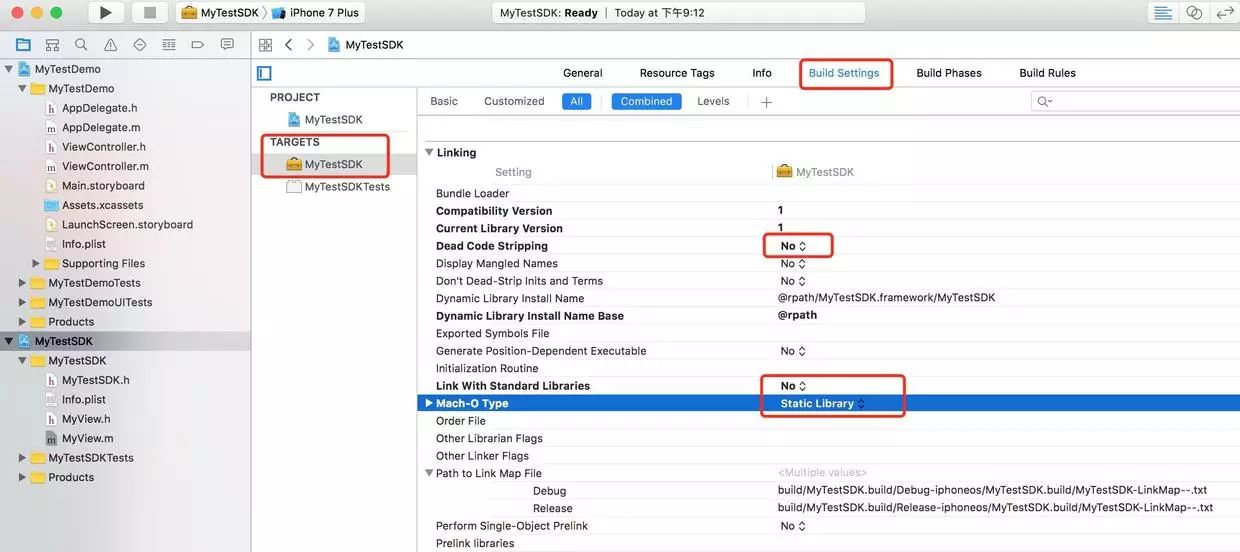Open the Test navigator diamond icon

click(139, 45)
